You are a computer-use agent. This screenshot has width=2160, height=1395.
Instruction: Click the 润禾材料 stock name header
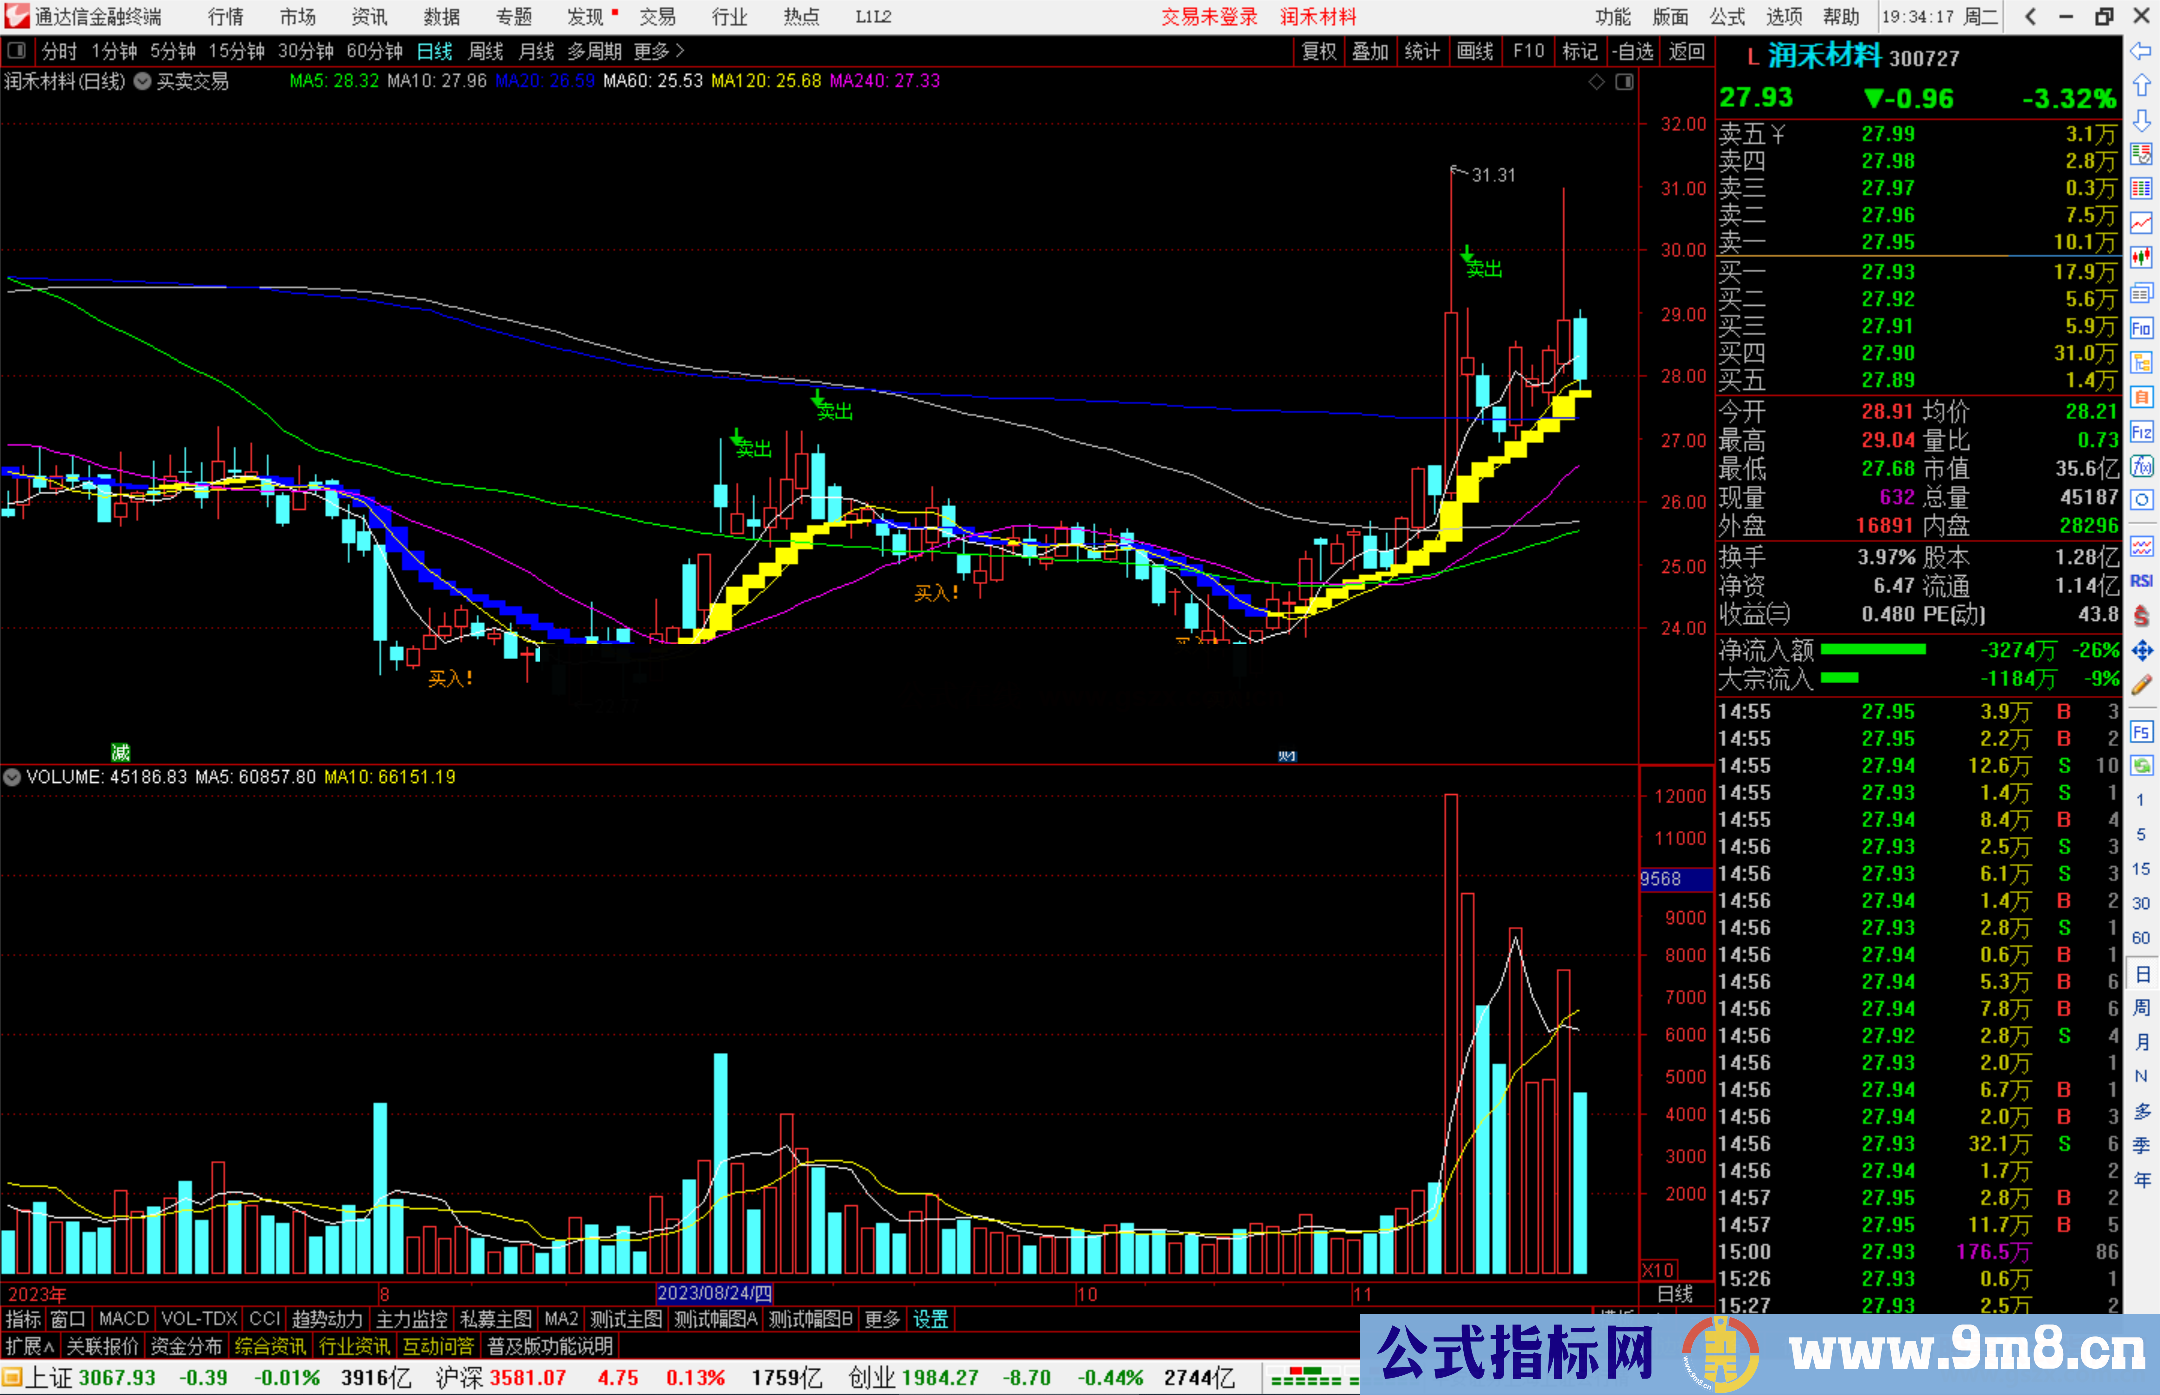1824,56
